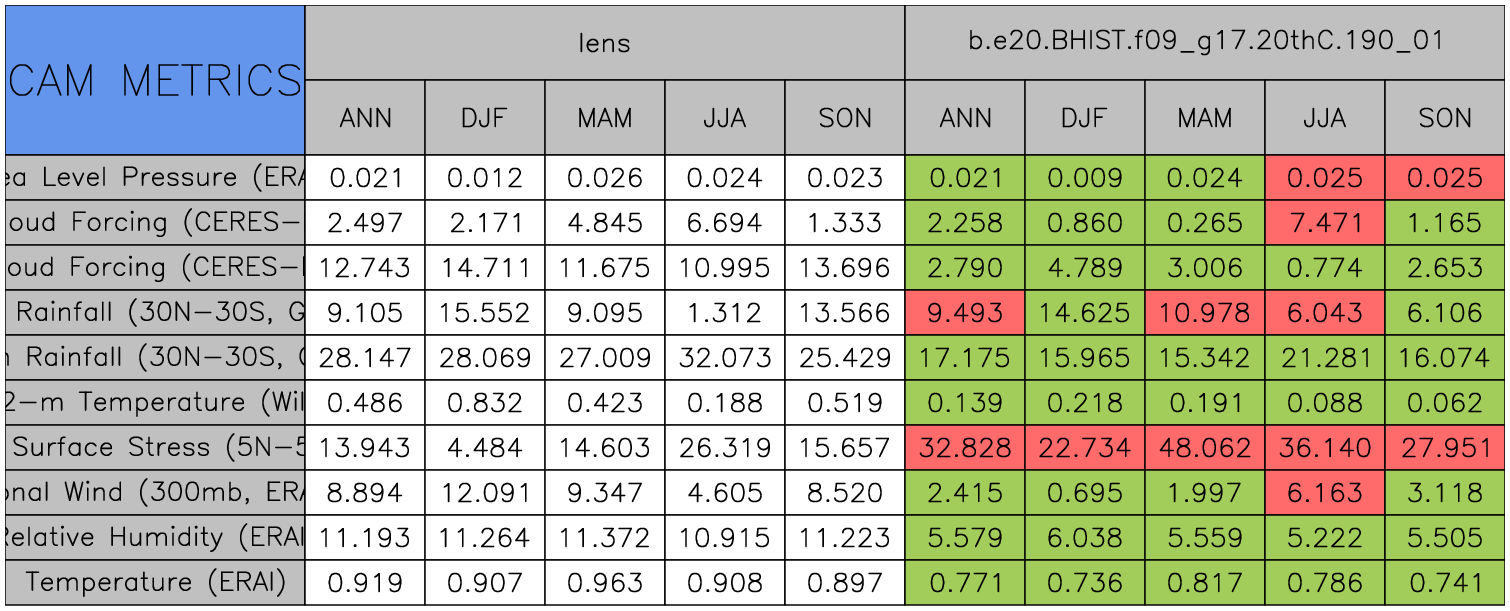Click the red cell showing 32.828
The height and width of the screenshot is (611, 1510).
pos(965,447)
